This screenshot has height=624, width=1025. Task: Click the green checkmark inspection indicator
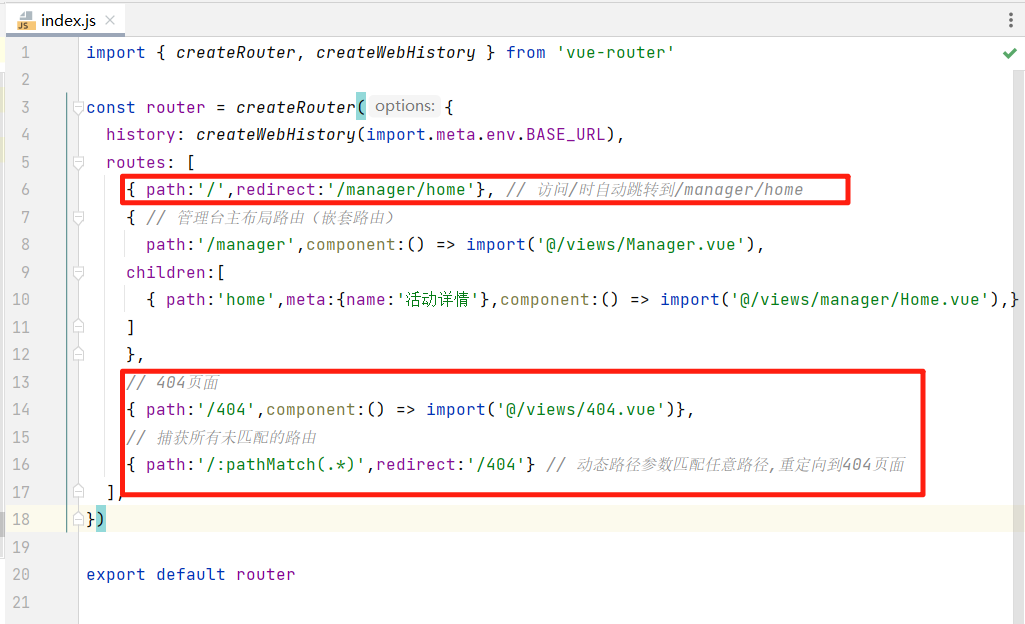(x=1010, y=53)
